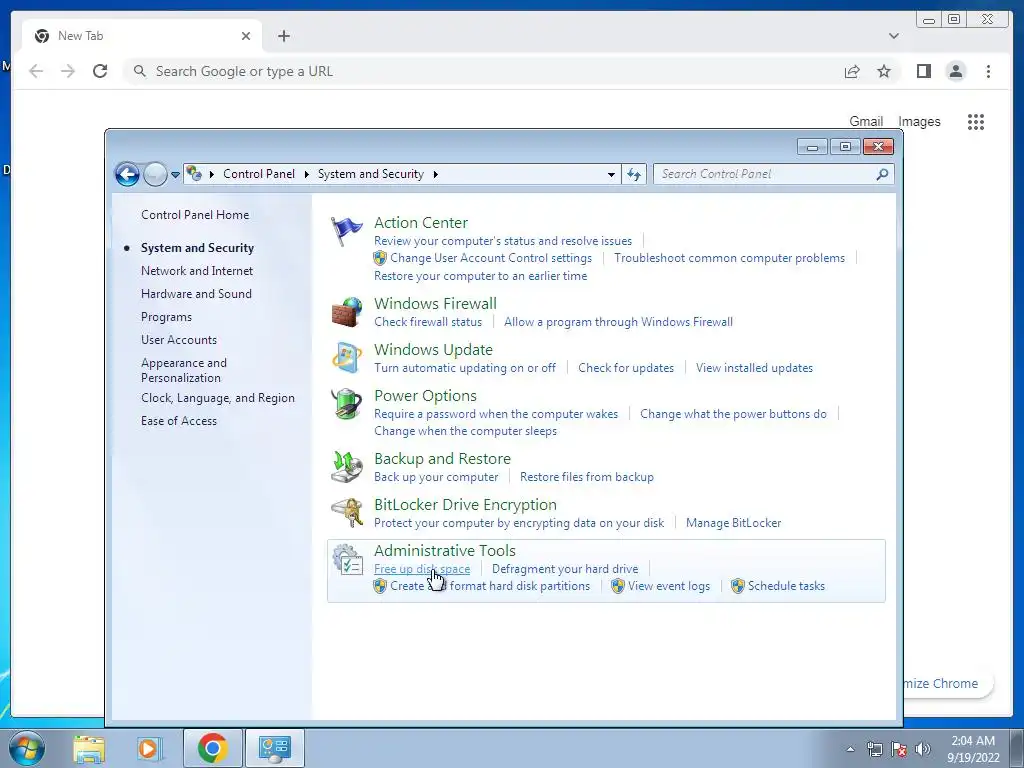Switch to Chrome from the taskbar
Image resolution: width=1024 pixels, height=768 pixels.
click(212, 748)
